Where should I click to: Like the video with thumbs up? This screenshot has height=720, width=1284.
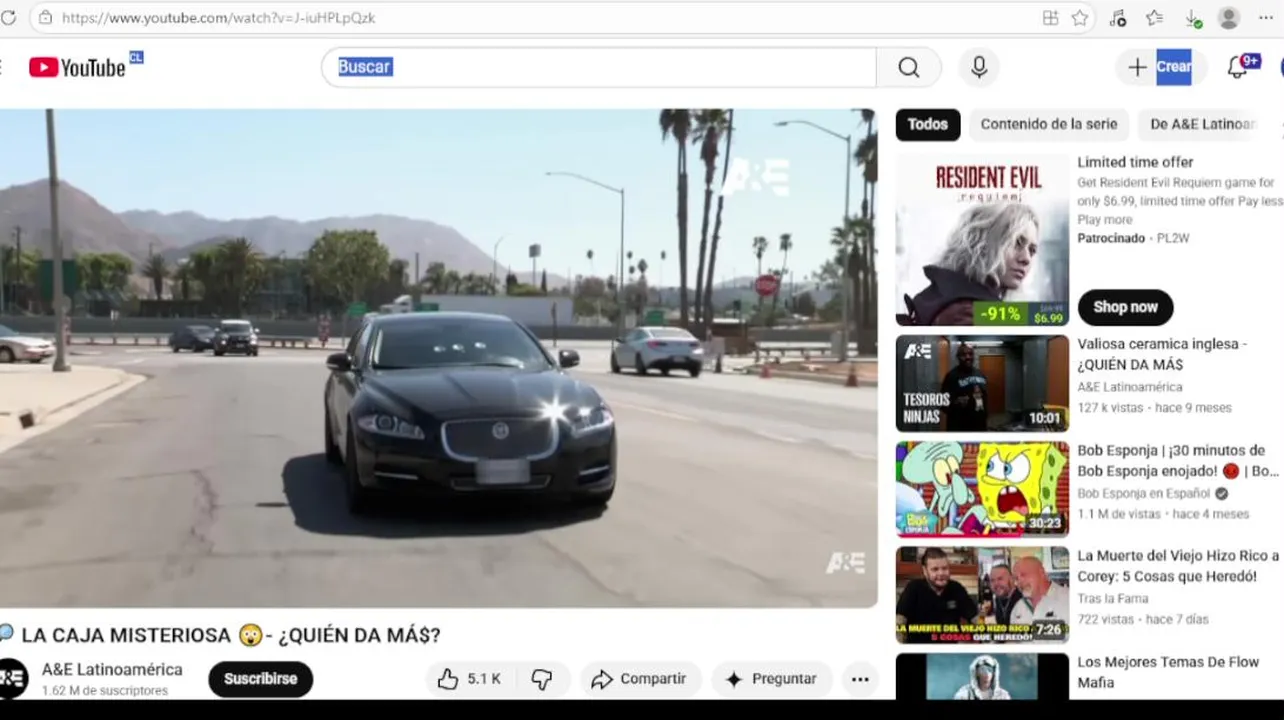469,679
